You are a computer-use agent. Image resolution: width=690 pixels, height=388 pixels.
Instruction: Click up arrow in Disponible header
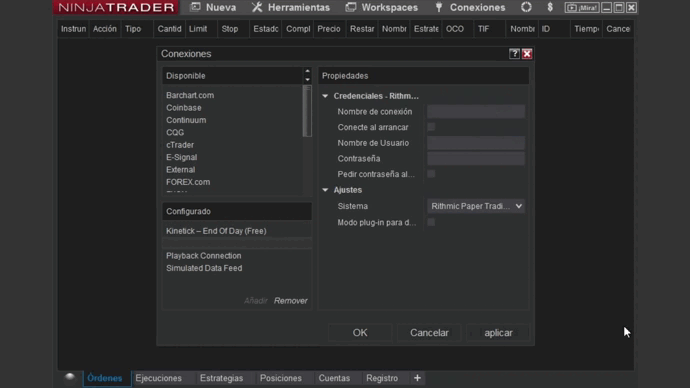[x=307, y=71]
